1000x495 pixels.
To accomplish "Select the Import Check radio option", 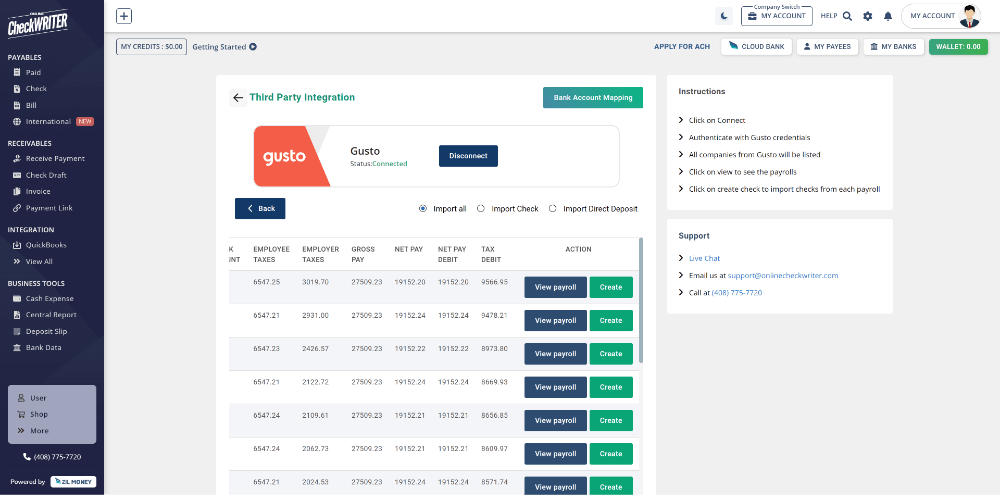I will coord(481,209).
